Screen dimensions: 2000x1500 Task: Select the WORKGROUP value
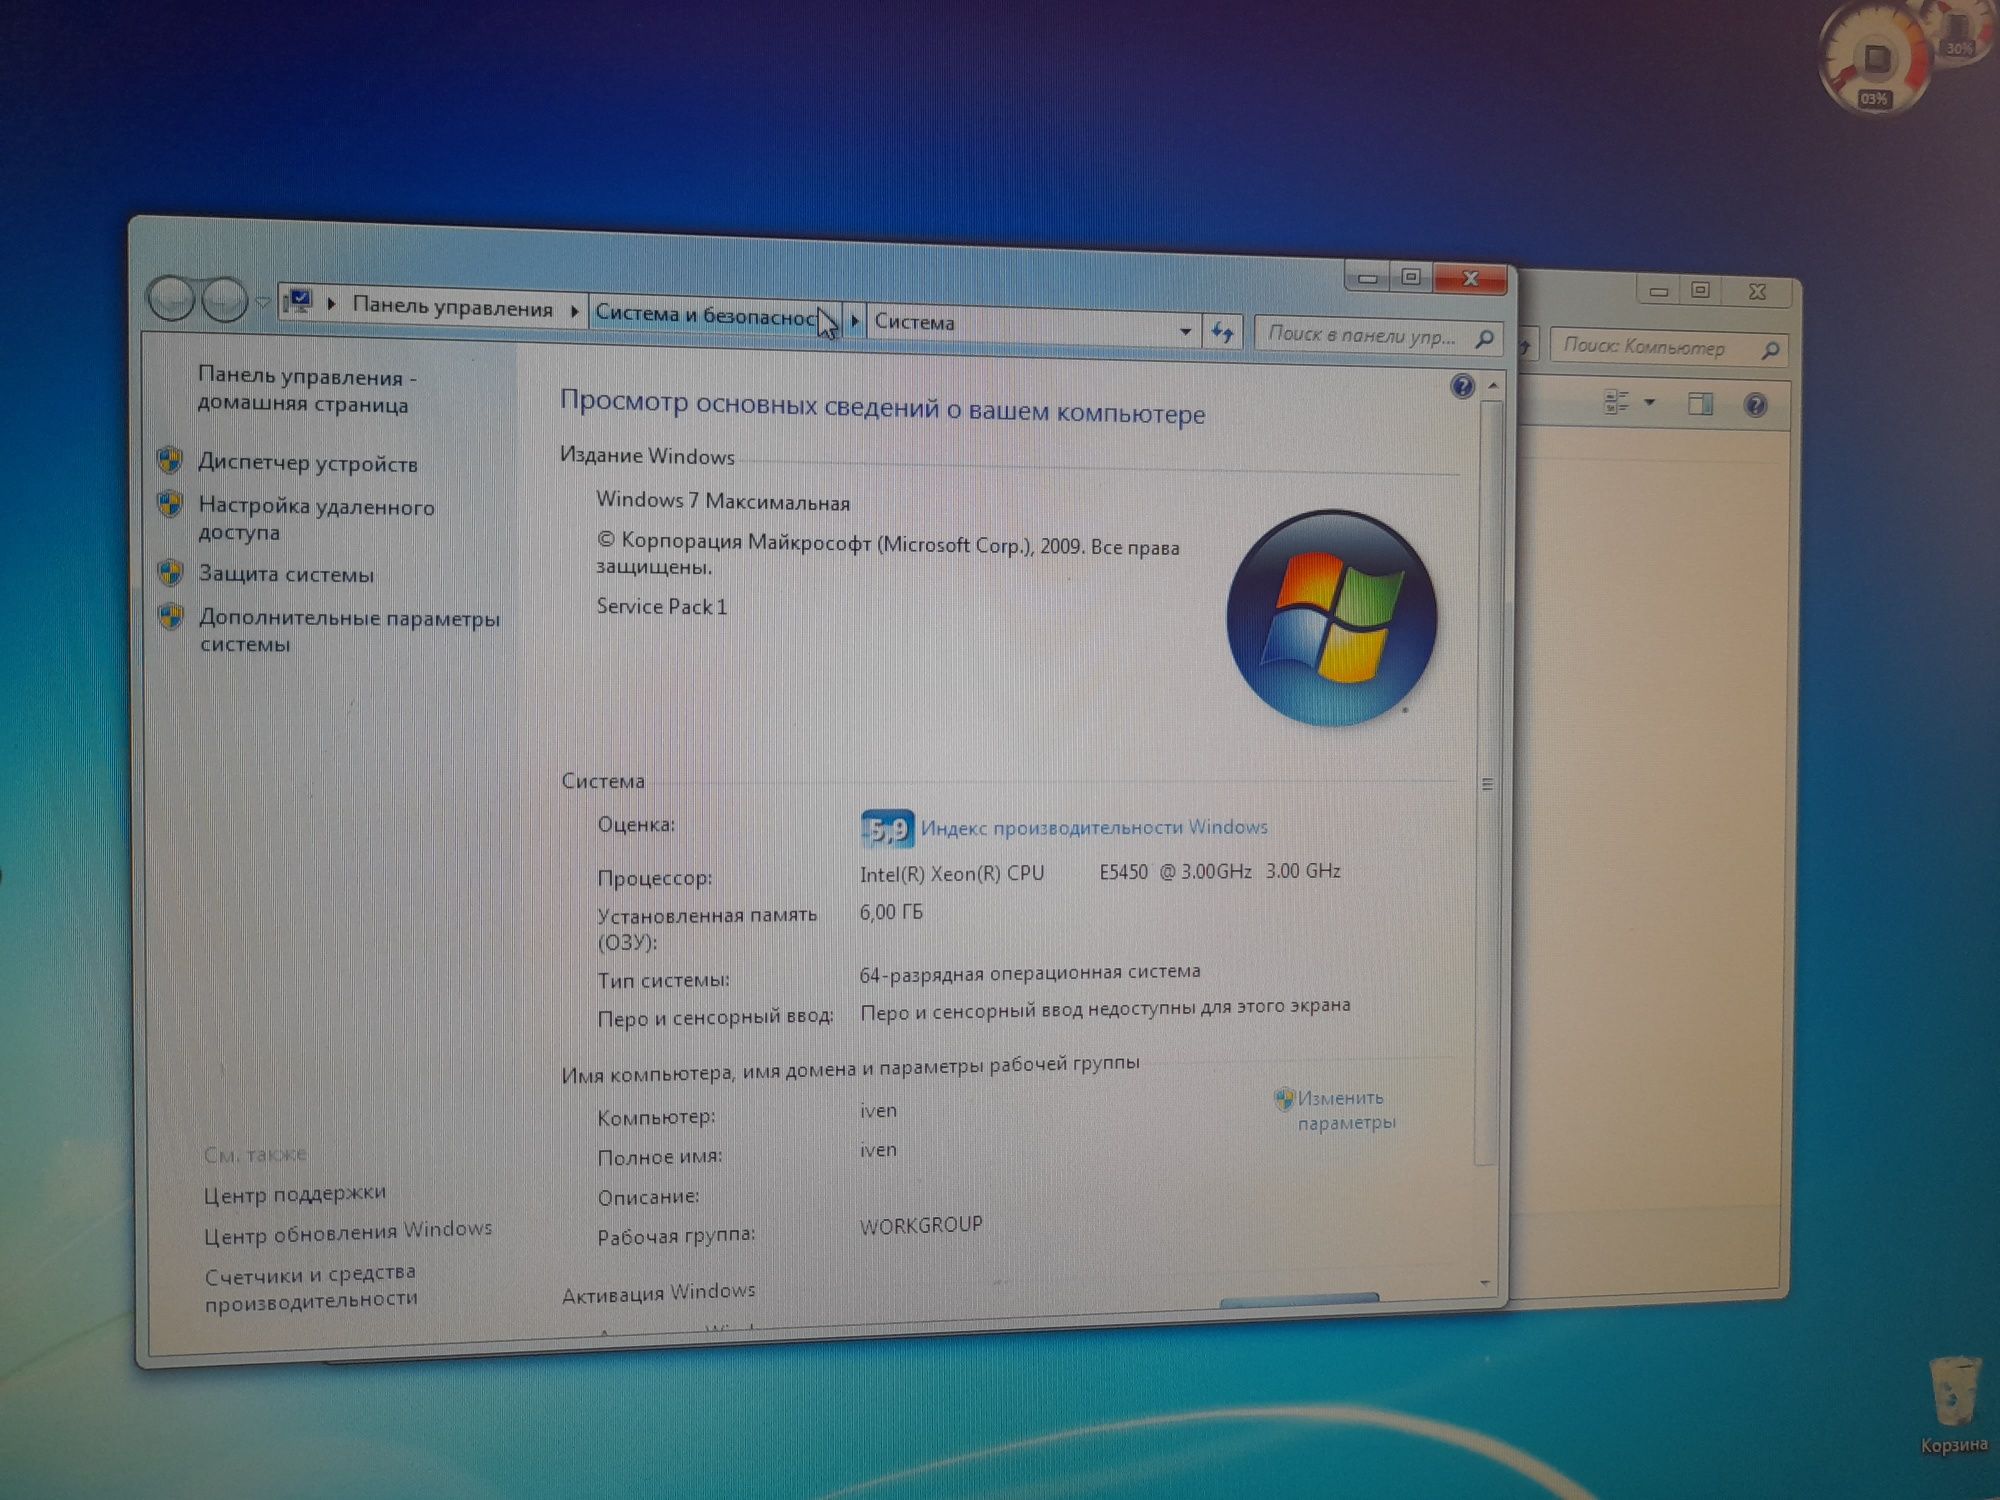click(921, 1225)
